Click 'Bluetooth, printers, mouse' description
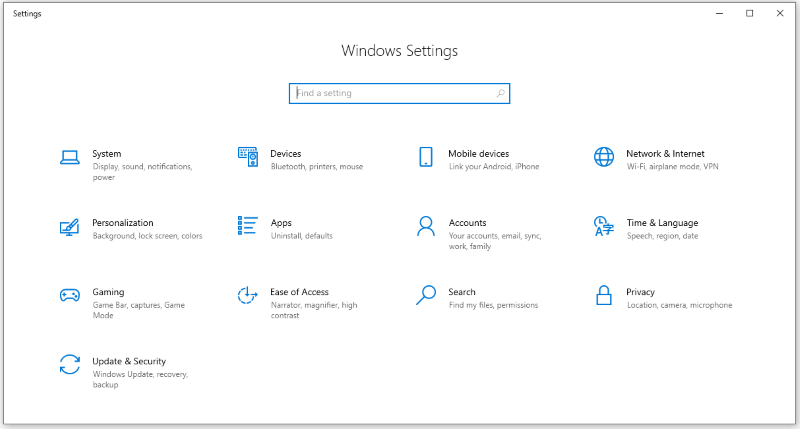Viewport: 800px width, 429px height. (x=317, y=167)
